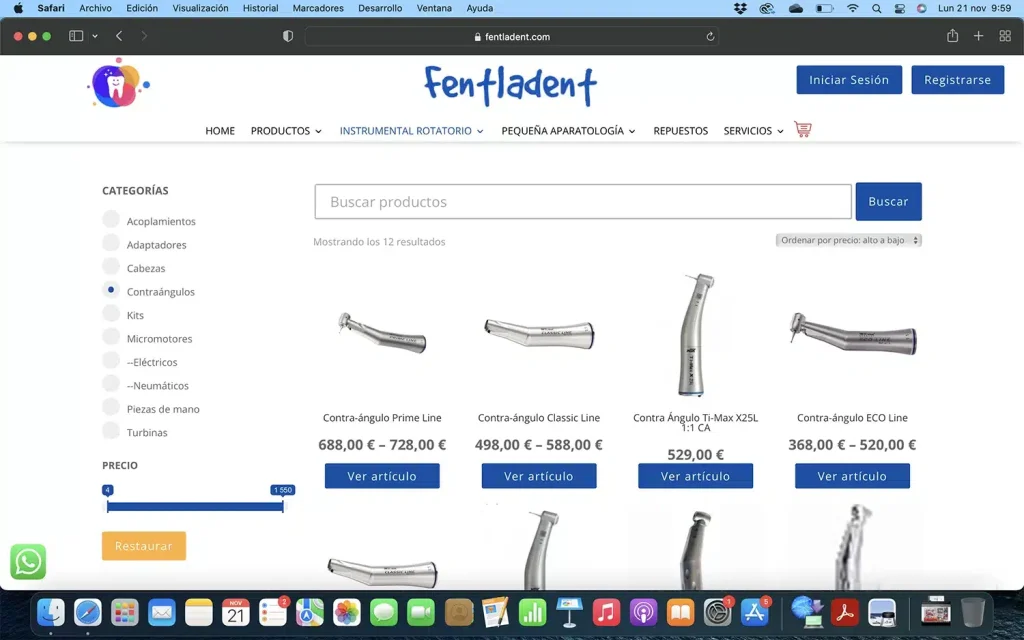Open the Ordenar por precio dropdown
1024x640 pixels.
[848, 240]
